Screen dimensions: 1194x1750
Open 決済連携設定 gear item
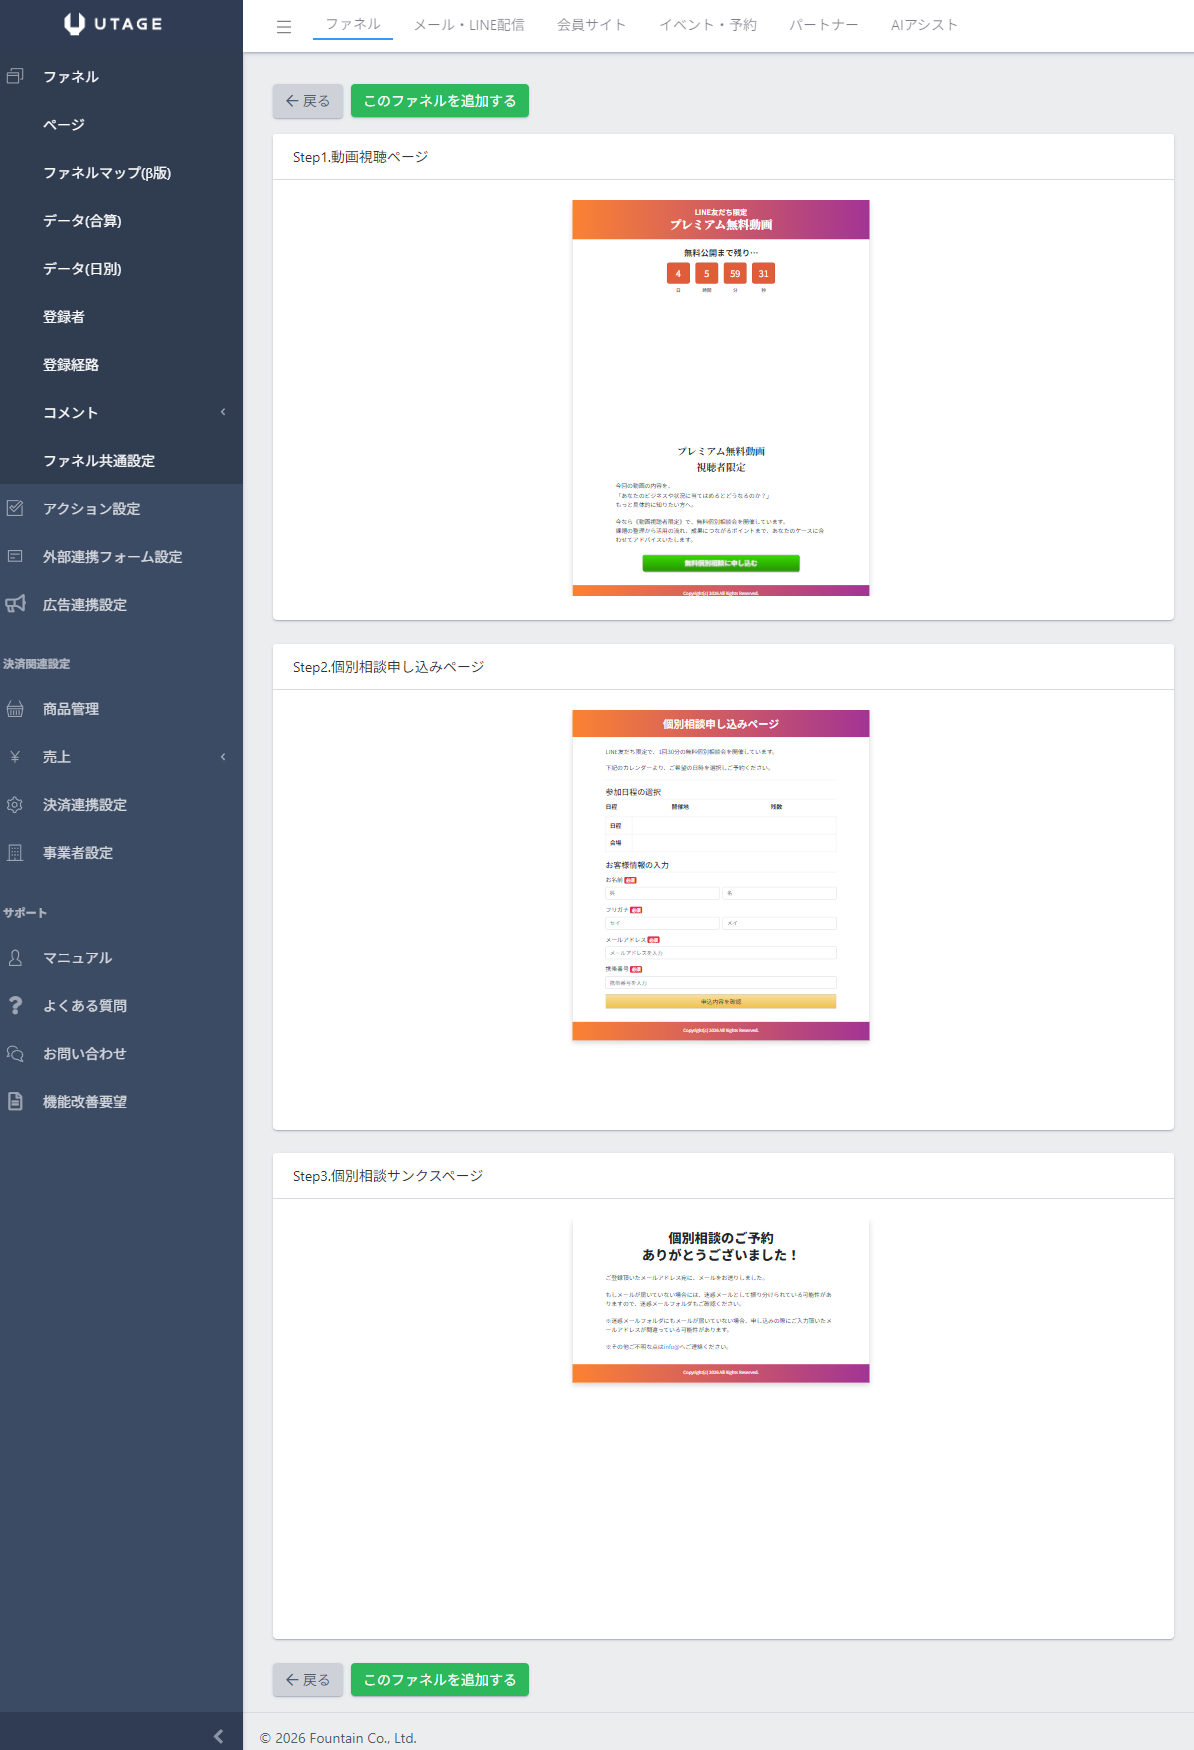pyautogui.click(x=84, y=805)
